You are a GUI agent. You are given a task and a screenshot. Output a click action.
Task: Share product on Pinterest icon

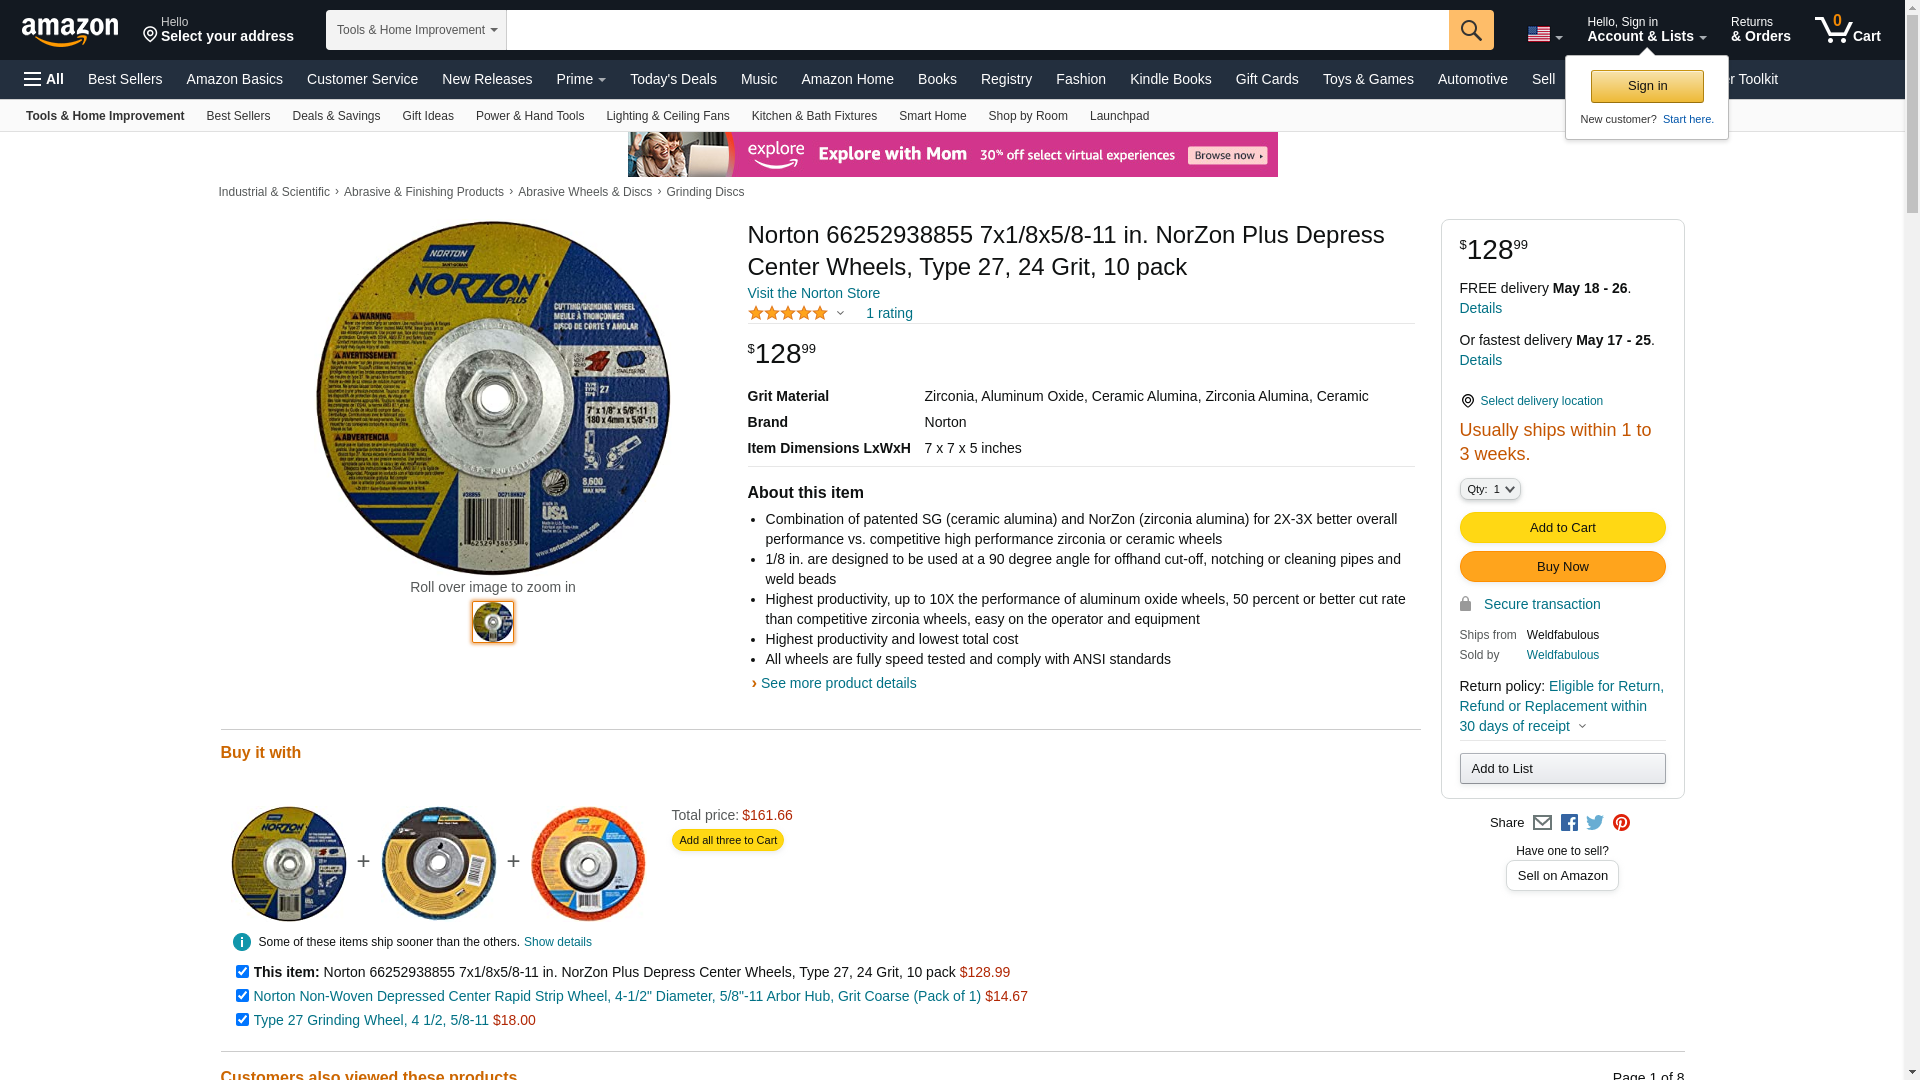click(1621, 823)
